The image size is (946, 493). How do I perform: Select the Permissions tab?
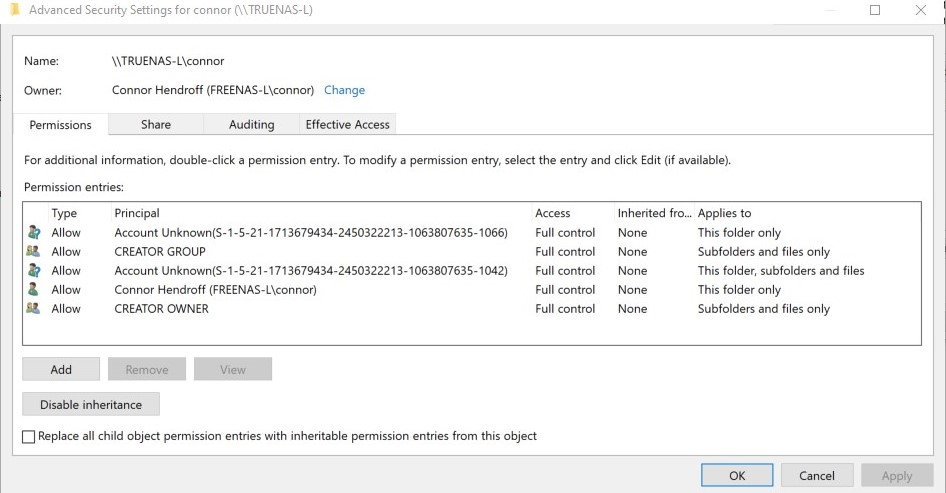[60, 125]
